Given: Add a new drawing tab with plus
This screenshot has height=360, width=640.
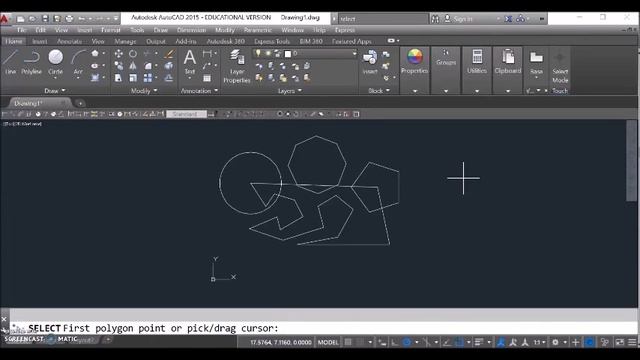Looking at the screenshot, I should (80, 103).
